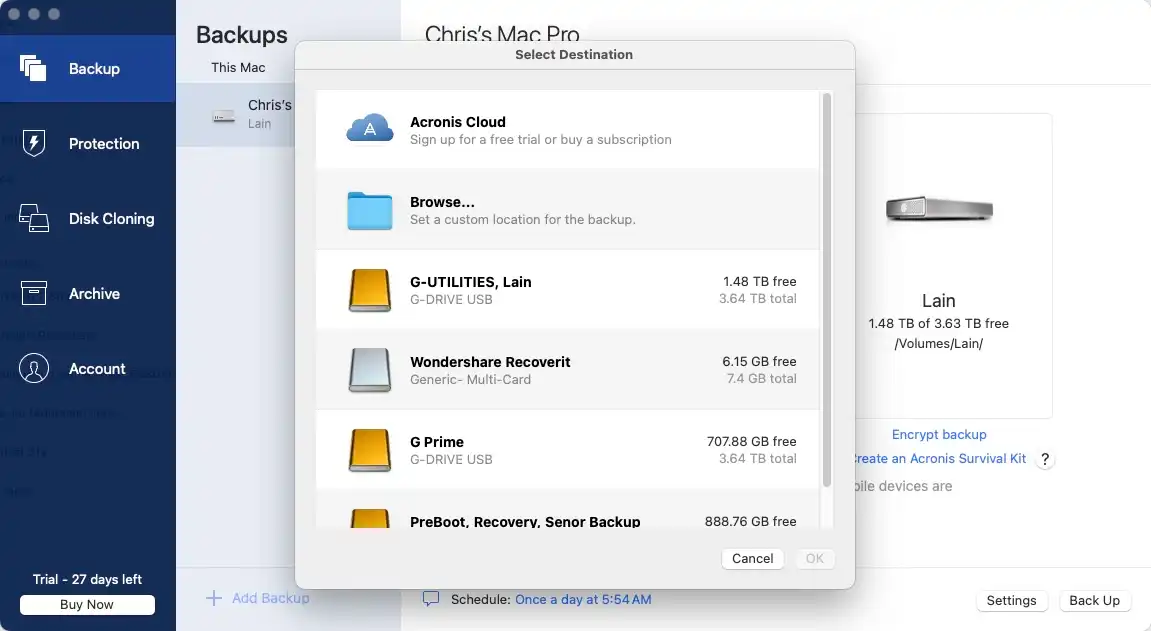The image size is (1151, 631).
Task: Click the 707.88 GB free value
Action: pyautogui.click(x=751, y=442)
